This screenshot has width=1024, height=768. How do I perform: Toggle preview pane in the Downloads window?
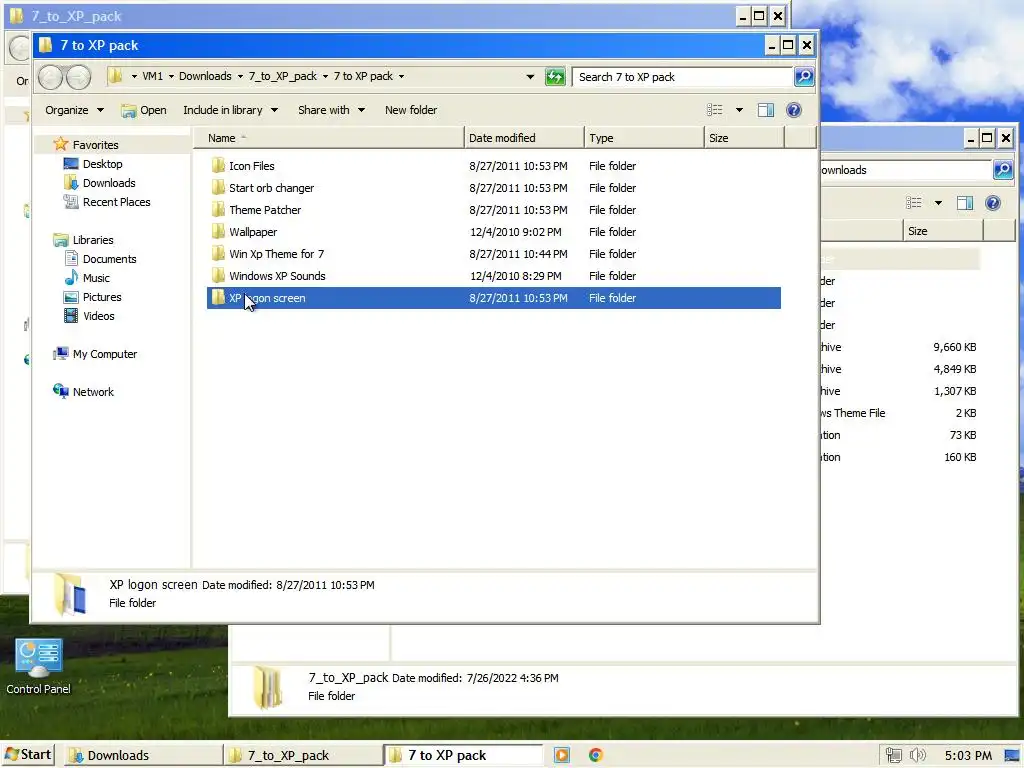tap(965, 203)
